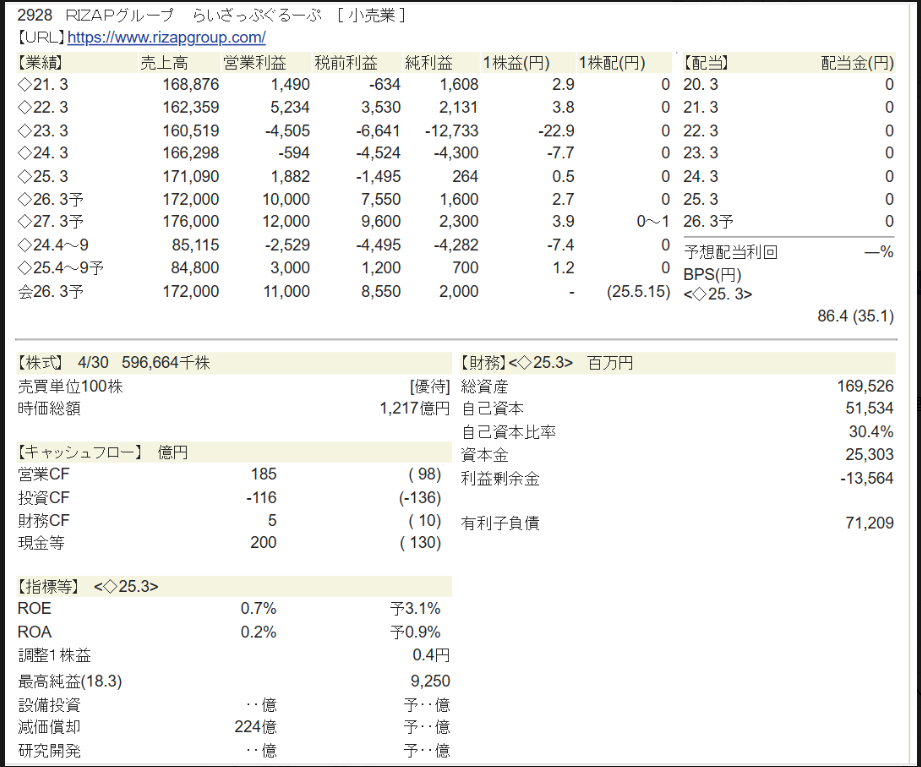Screen dimensions: 921x767
Task: Select the ◇22.3 results row label
Action: 43,107
